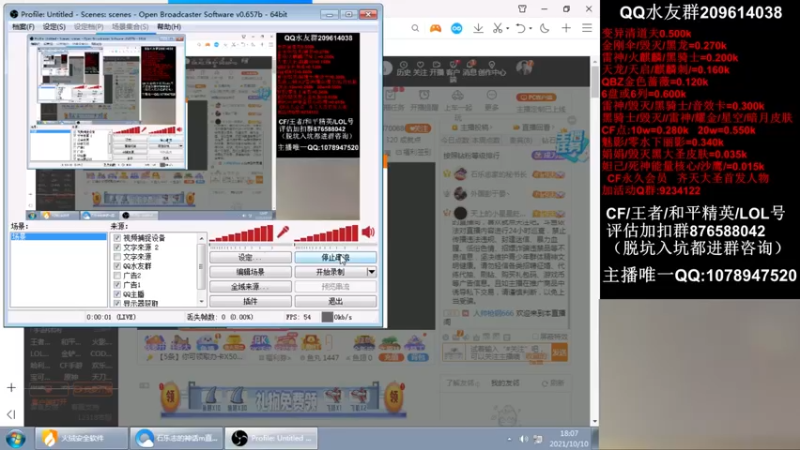Screen dimensions: 800x450
Task: Mute the microphone via the mic icon
Action: 283,233
